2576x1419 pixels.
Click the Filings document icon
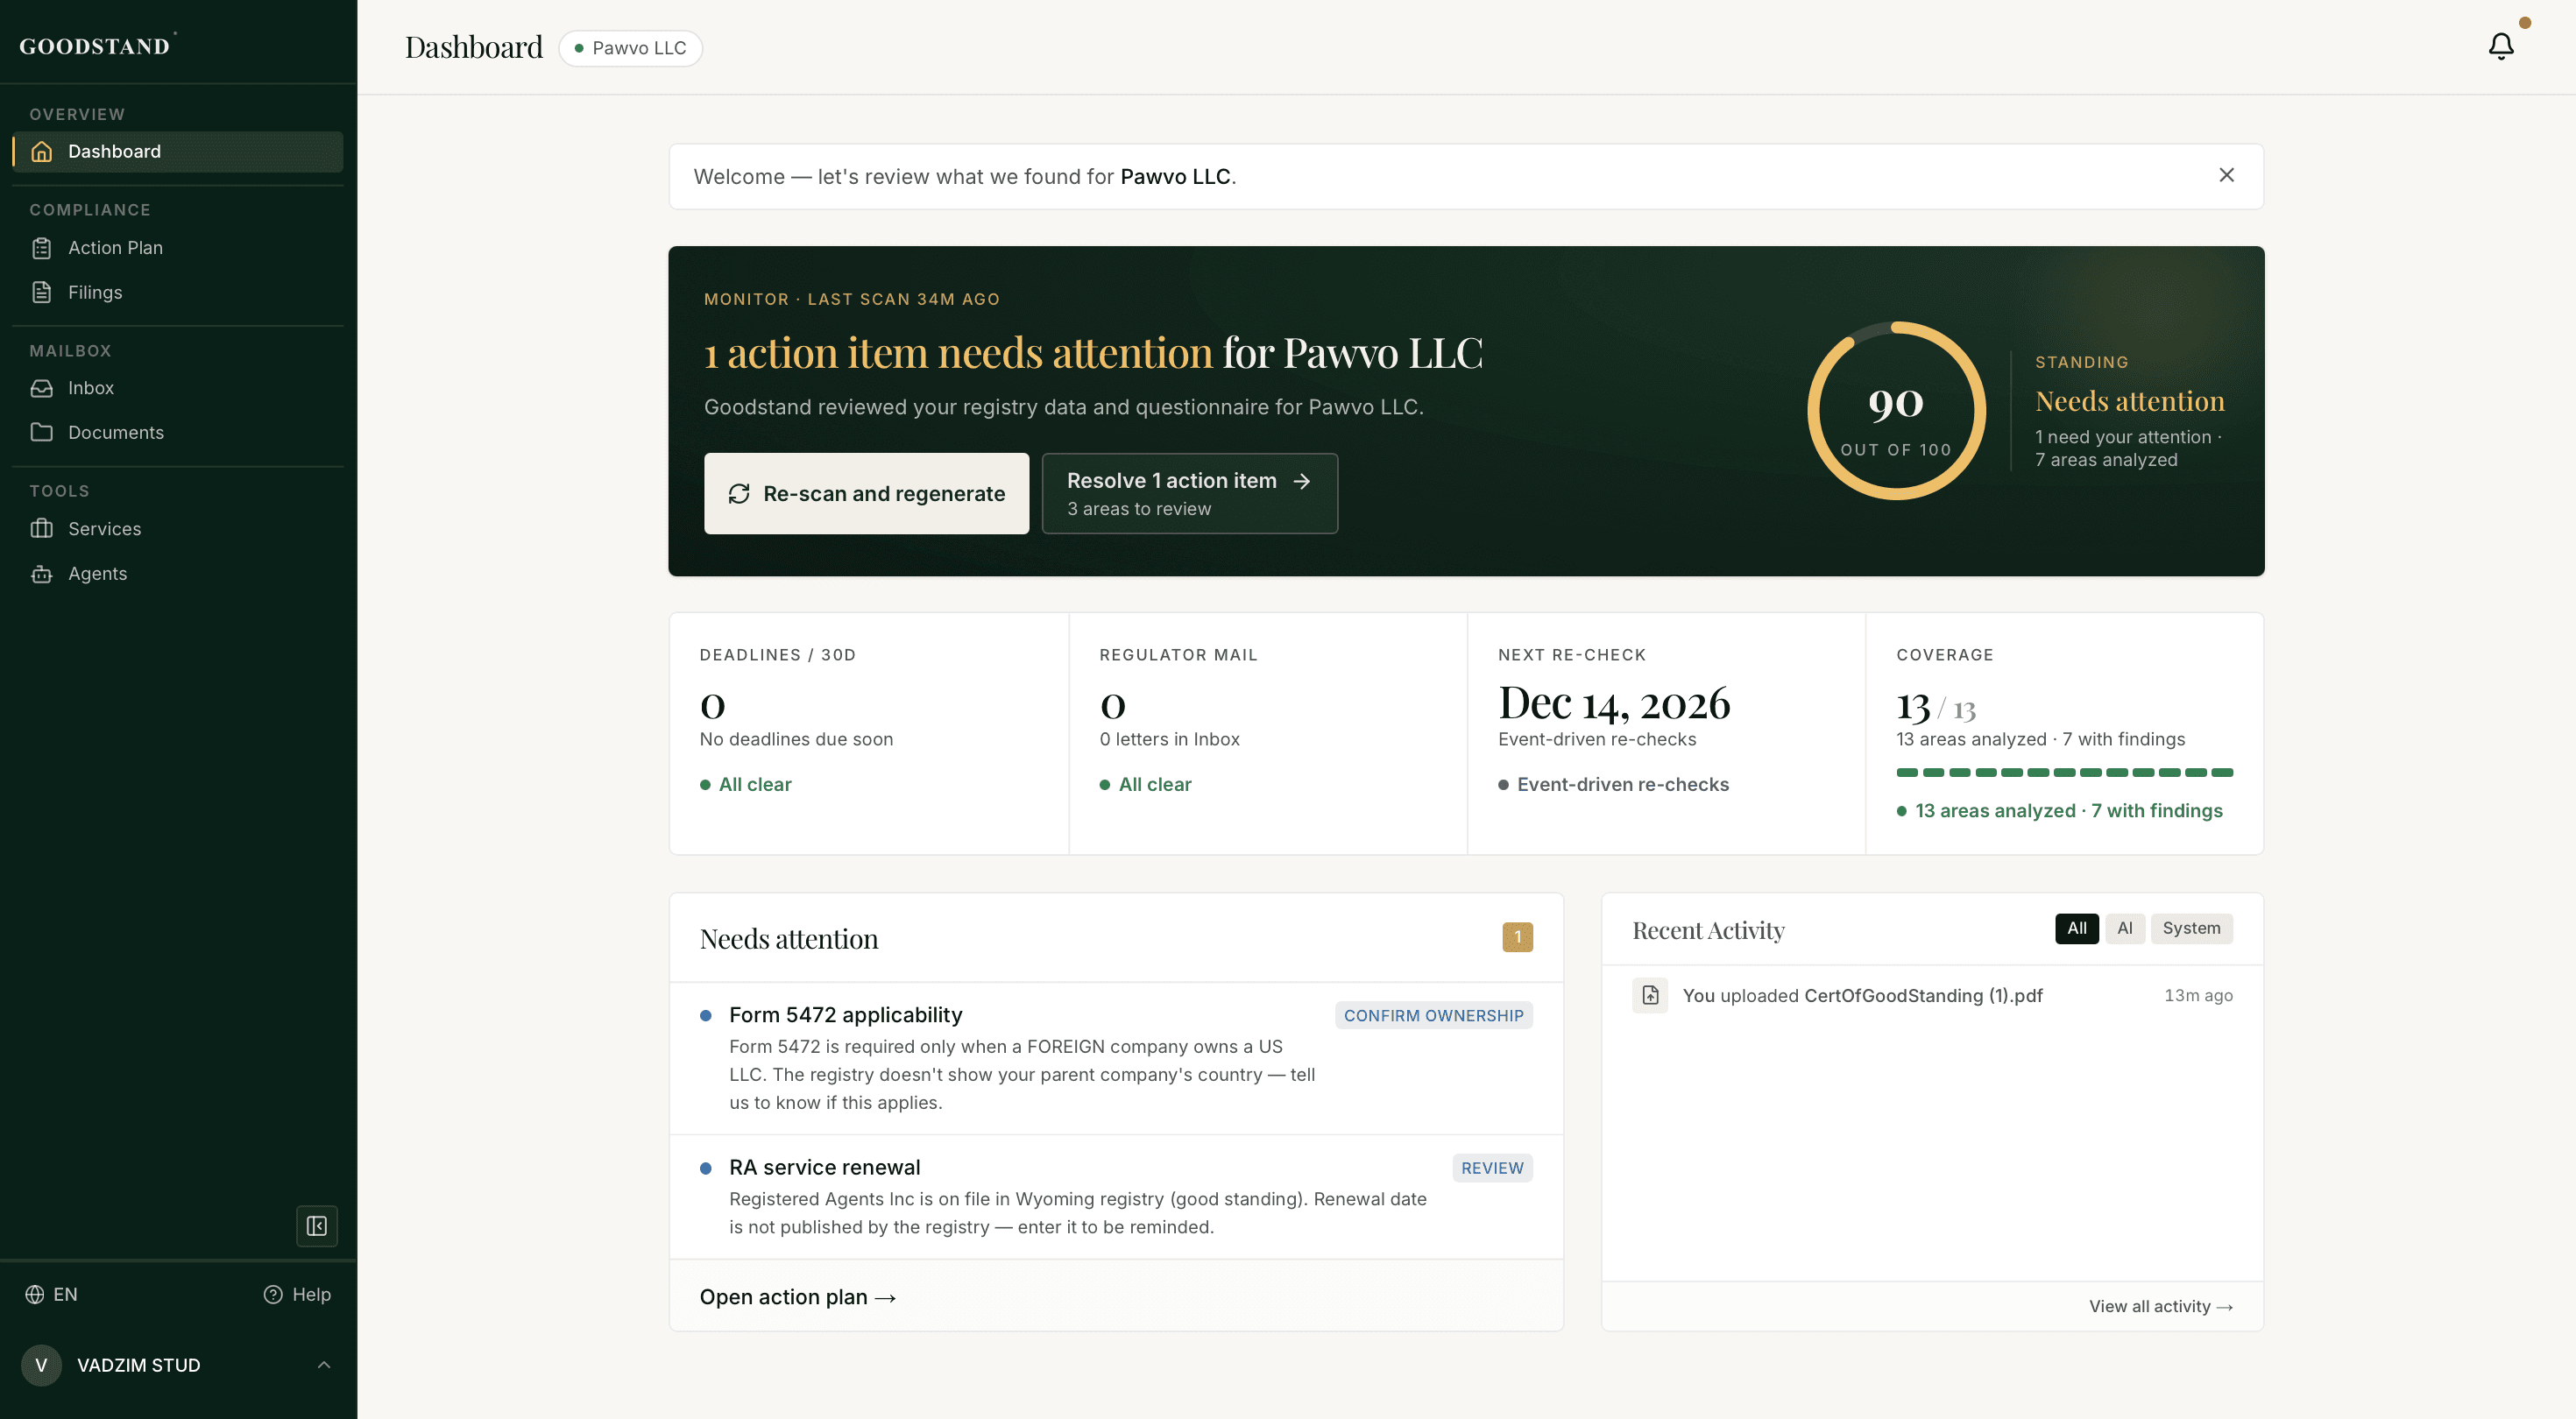tap(41, 292)
